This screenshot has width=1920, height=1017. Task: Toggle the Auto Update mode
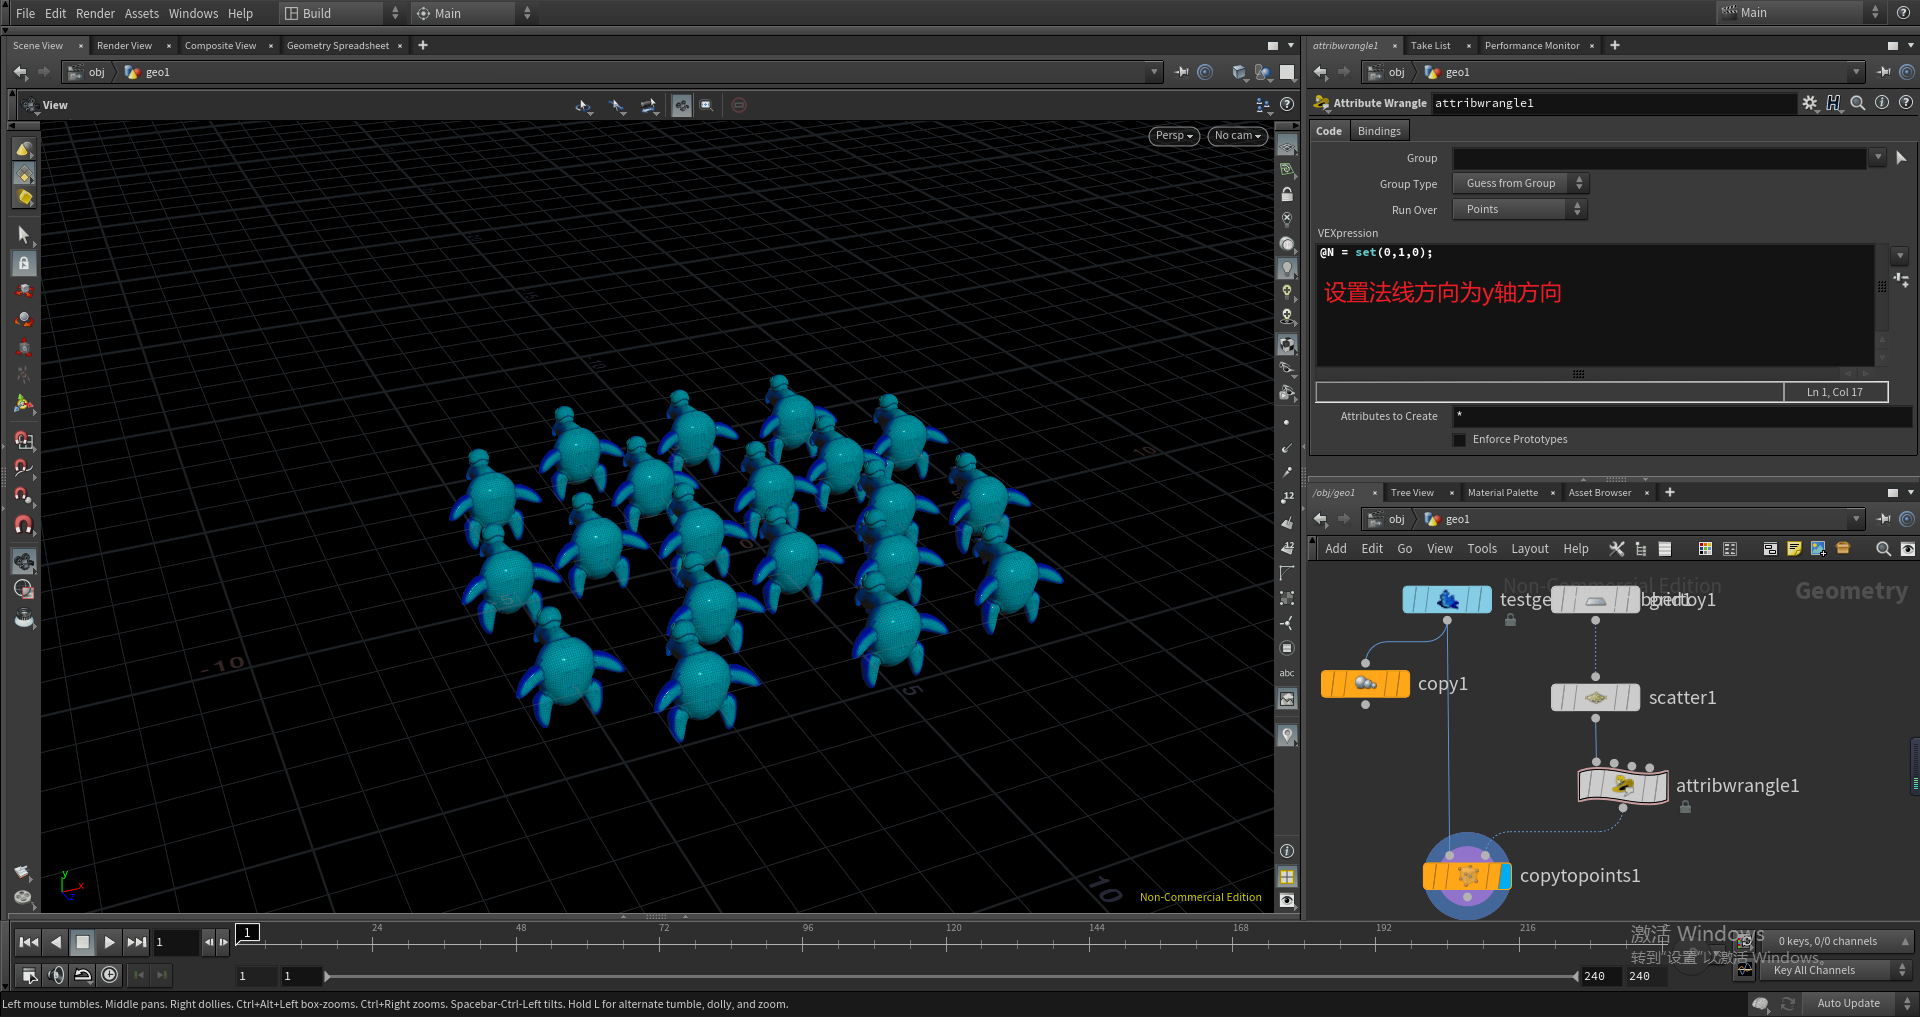1848,1003
